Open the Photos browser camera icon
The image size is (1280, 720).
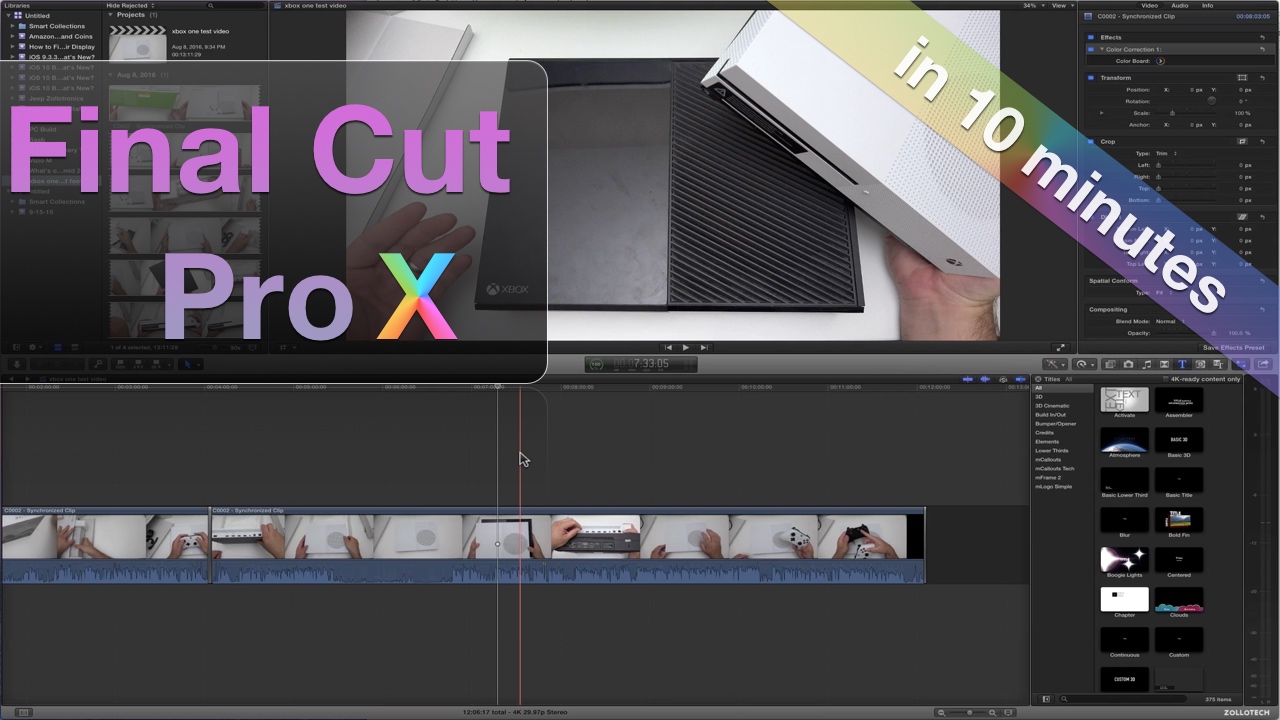[1129, 364]
